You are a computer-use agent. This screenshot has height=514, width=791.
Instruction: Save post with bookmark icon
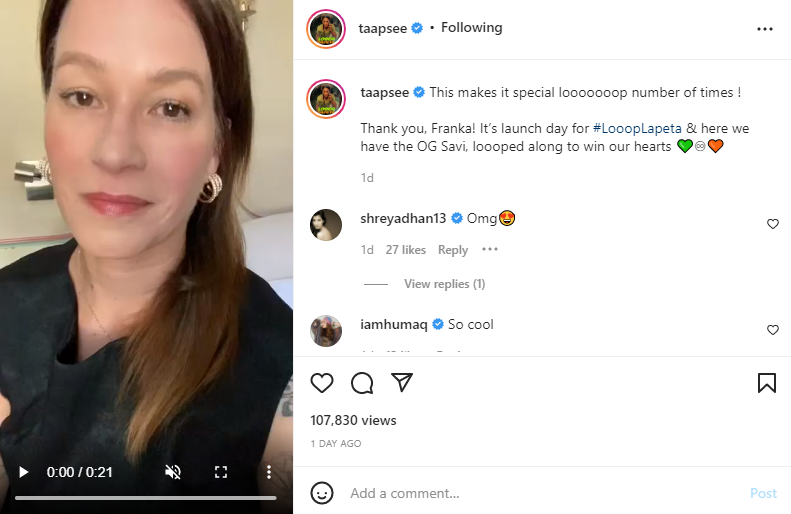[766, 383]
